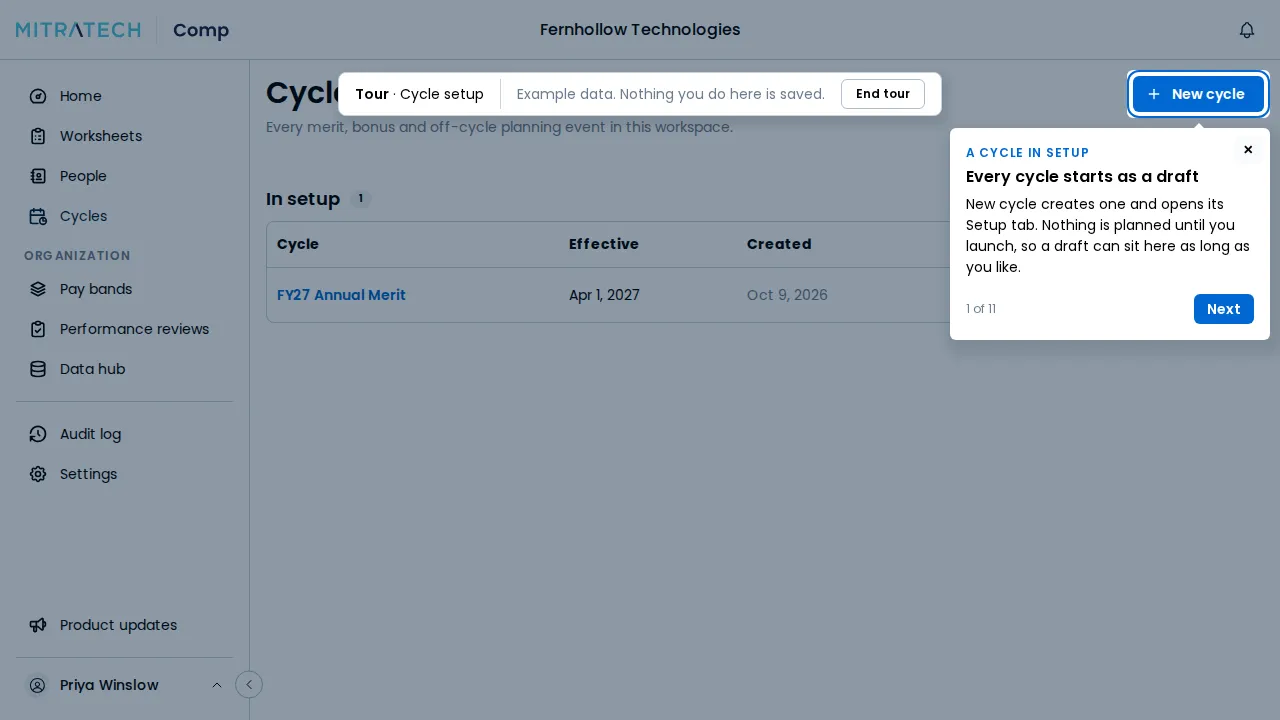1280x720 pixels.
Task: Click the Home gauge icon in sidebar
Action: tap(38, 96)
